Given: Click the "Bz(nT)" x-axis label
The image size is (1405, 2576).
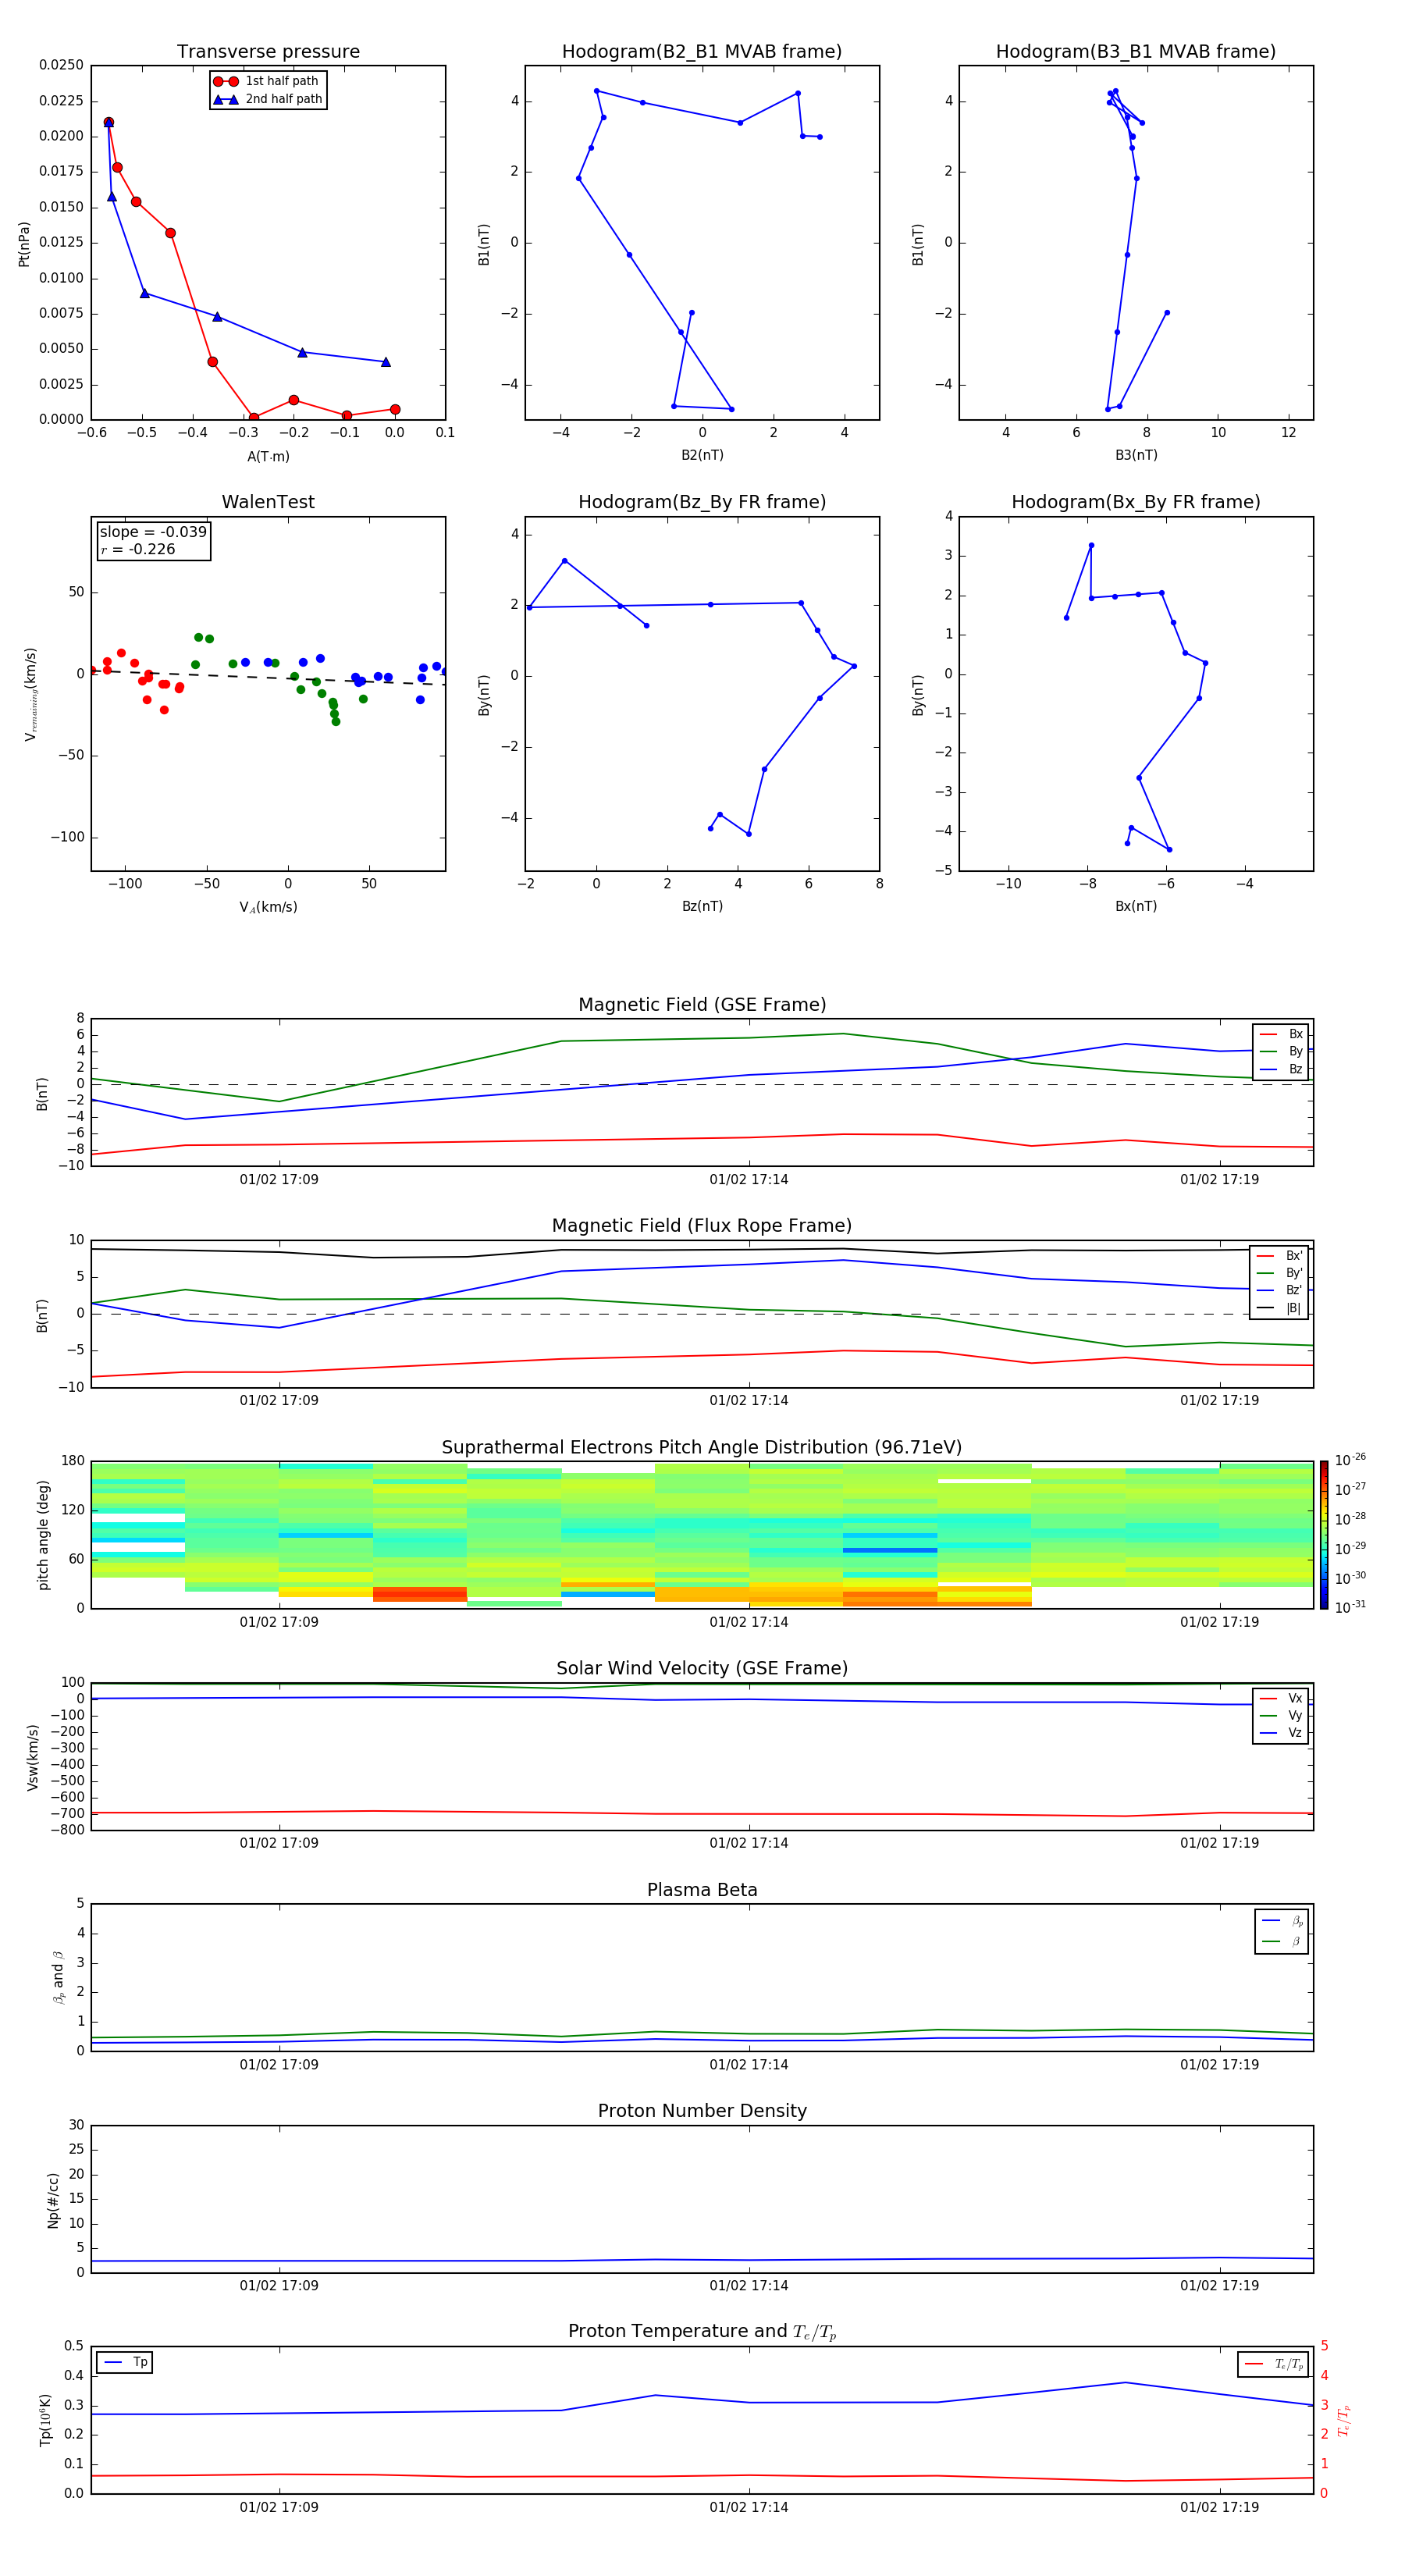Looking at the screenshot, I should (x=702, y=906).
